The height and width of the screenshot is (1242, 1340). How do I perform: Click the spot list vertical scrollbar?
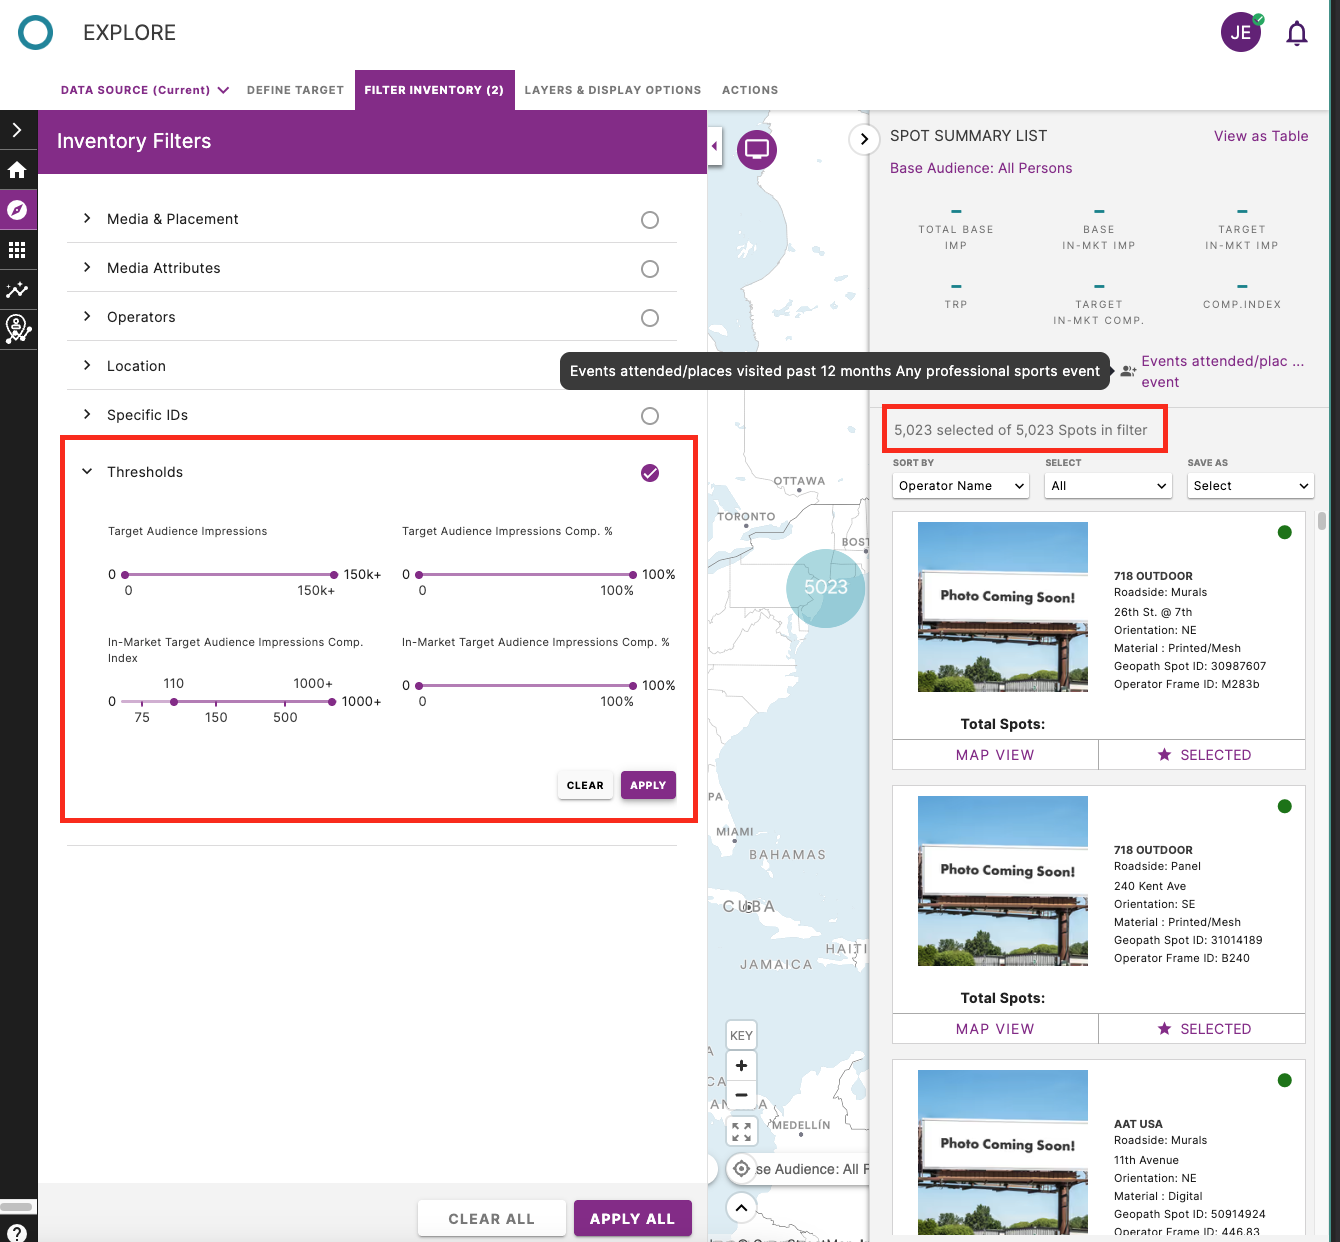(x=1322, y=521)
